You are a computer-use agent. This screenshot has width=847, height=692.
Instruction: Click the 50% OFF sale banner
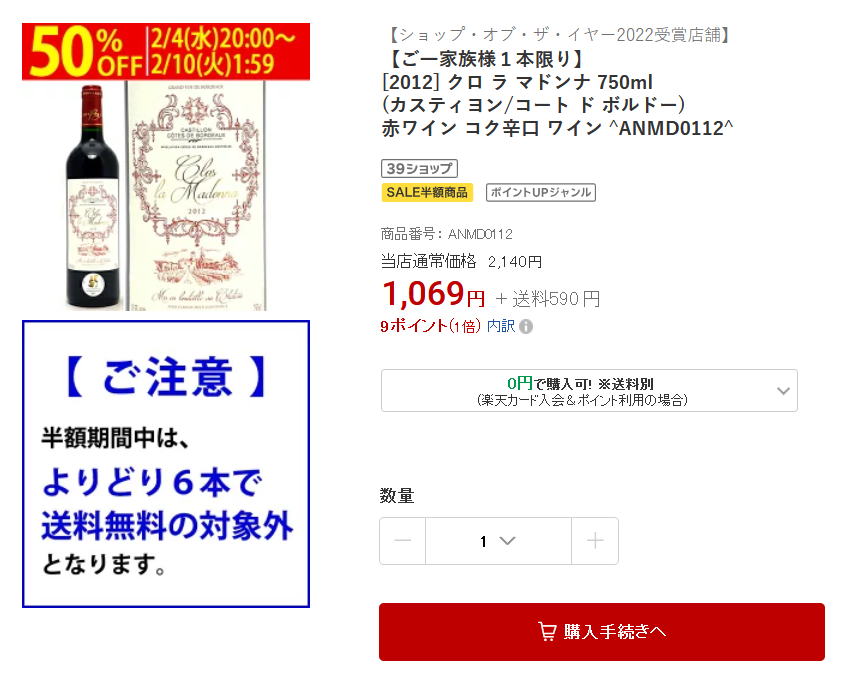(x=166, y=52)
